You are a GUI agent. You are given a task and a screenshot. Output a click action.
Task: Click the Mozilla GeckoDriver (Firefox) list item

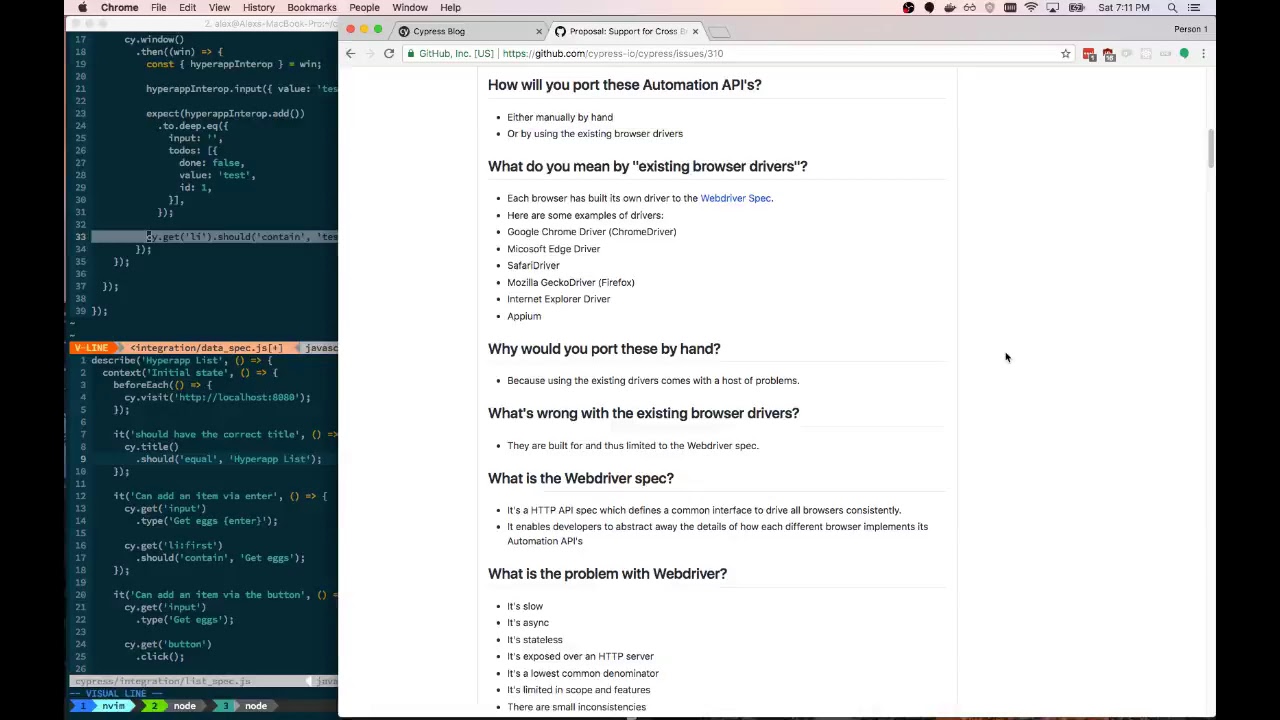coord(570,282)
